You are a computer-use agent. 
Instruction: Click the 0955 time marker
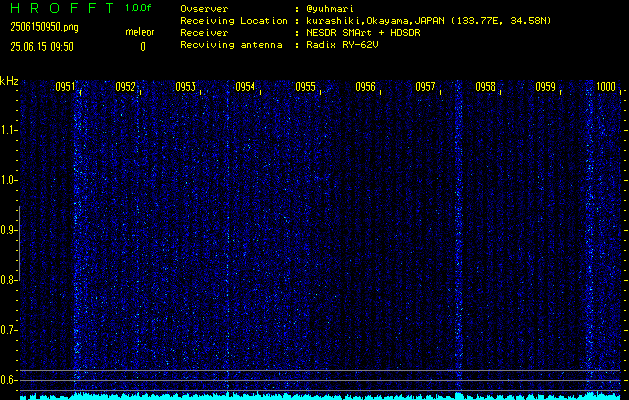coord(305,87)
